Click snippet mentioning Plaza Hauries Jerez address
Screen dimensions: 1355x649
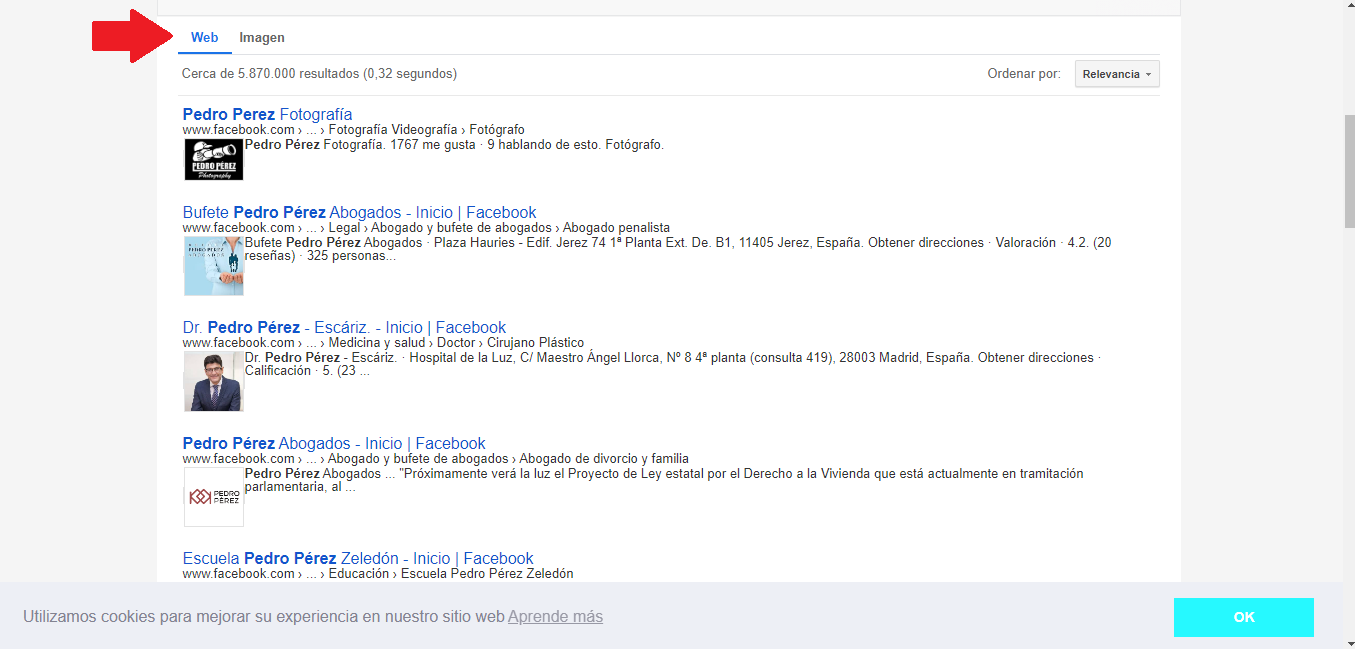click(678, 250)
